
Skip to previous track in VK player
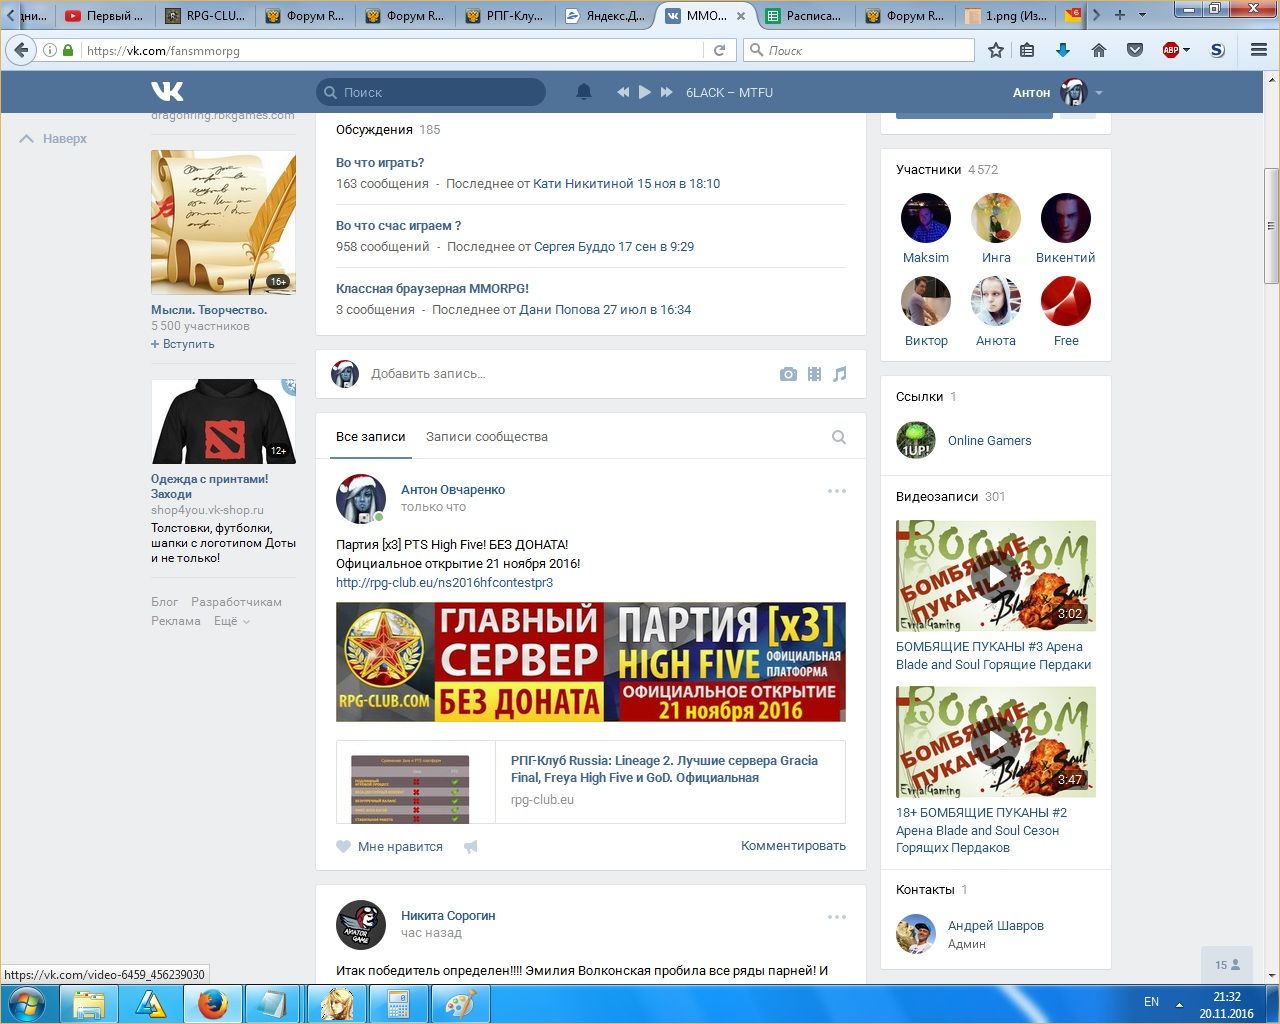tap(623, 92)
